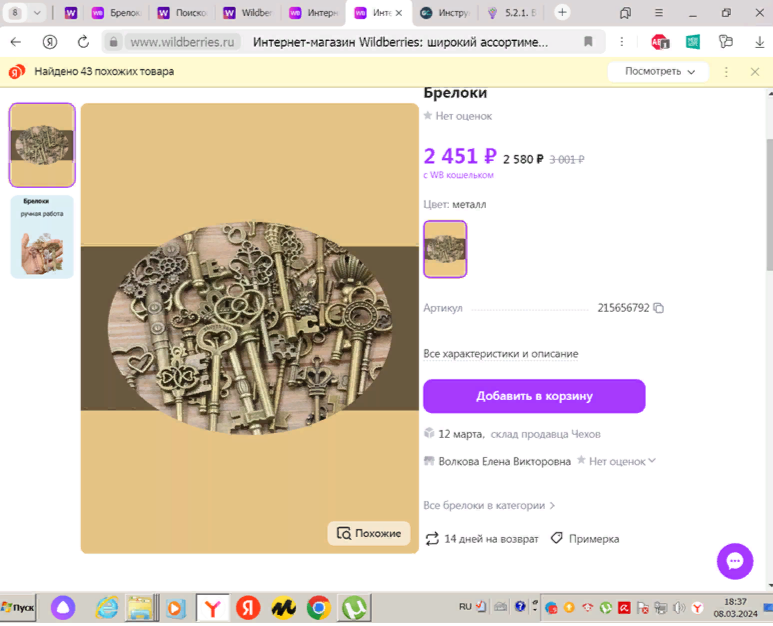
Task: Expand the Посмотреть dropdown in yellow bar
Action: [659, 71]
